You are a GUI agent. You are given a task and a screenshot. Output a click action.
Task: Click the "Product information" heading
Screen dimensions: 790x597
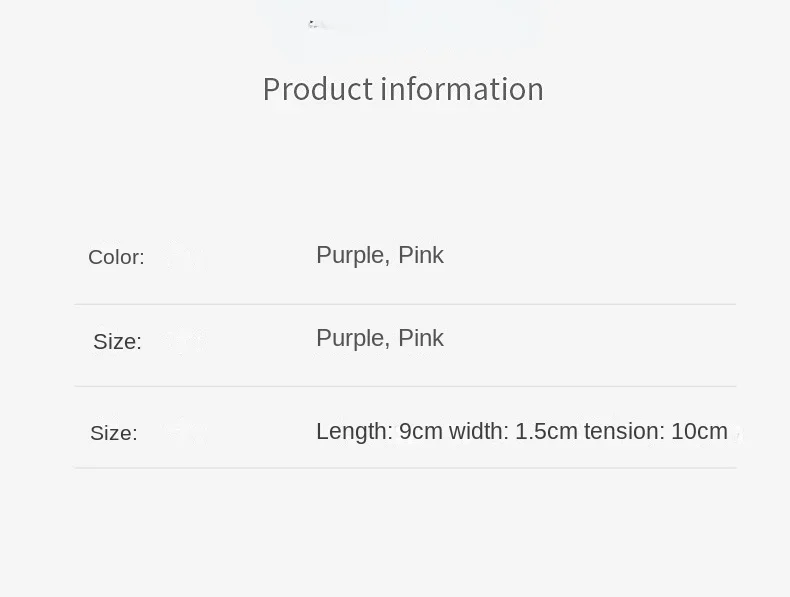[403, 89]
